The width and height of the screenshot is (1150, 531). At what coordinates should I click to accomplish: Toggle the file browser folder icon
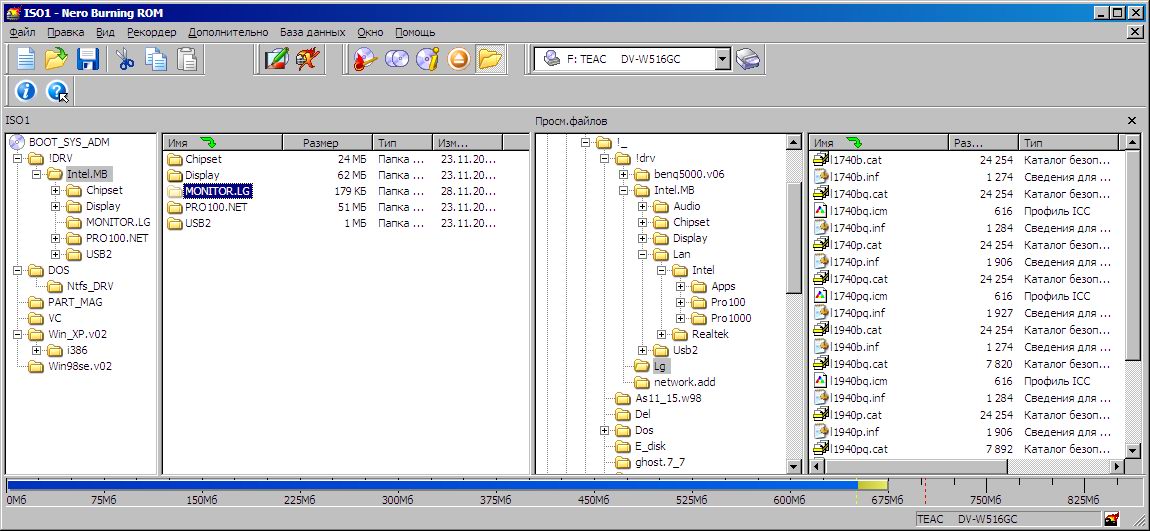(x=489, y=59)
